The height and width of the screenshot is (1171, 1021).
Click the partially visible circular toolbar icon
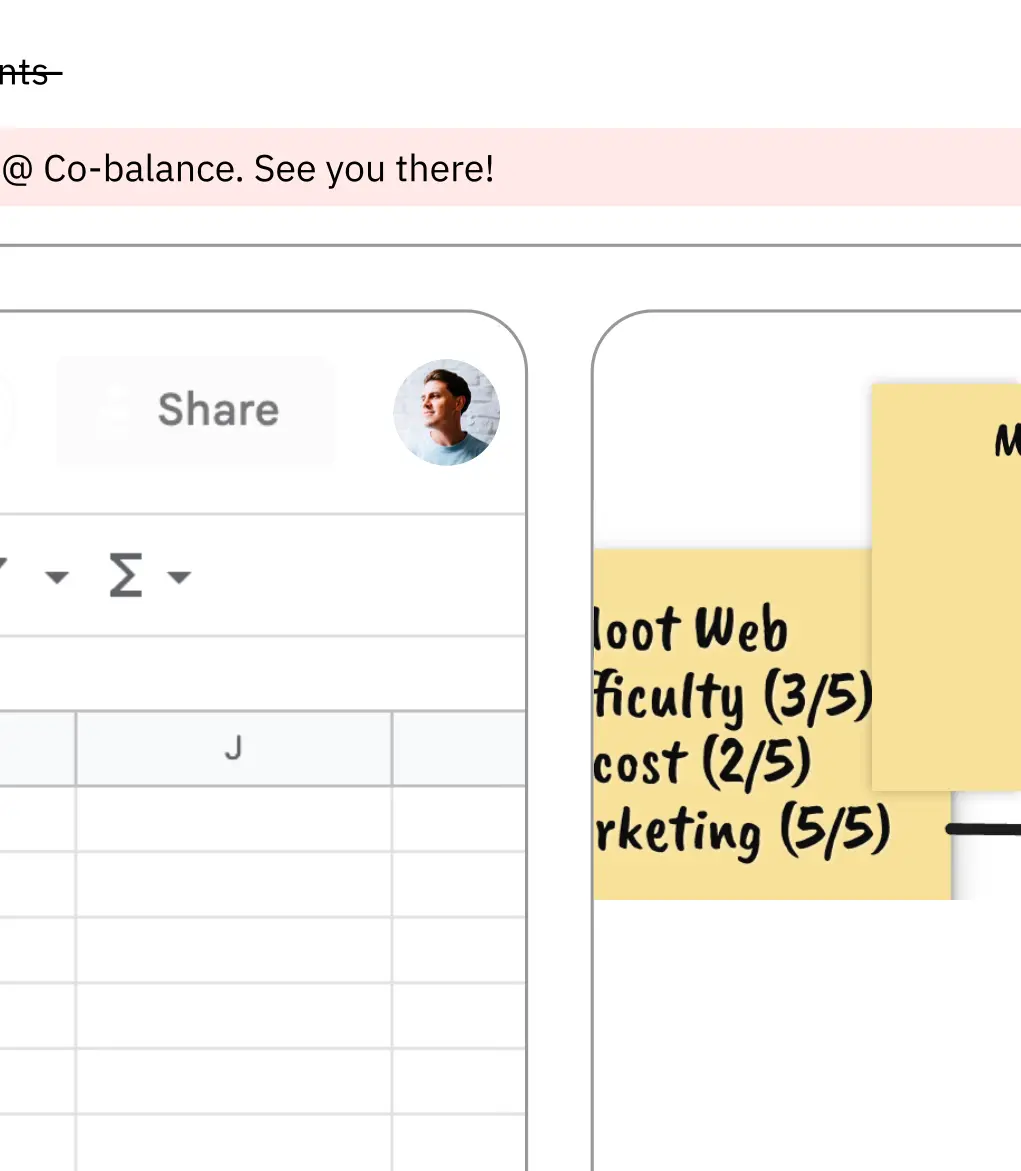(6, 409)
